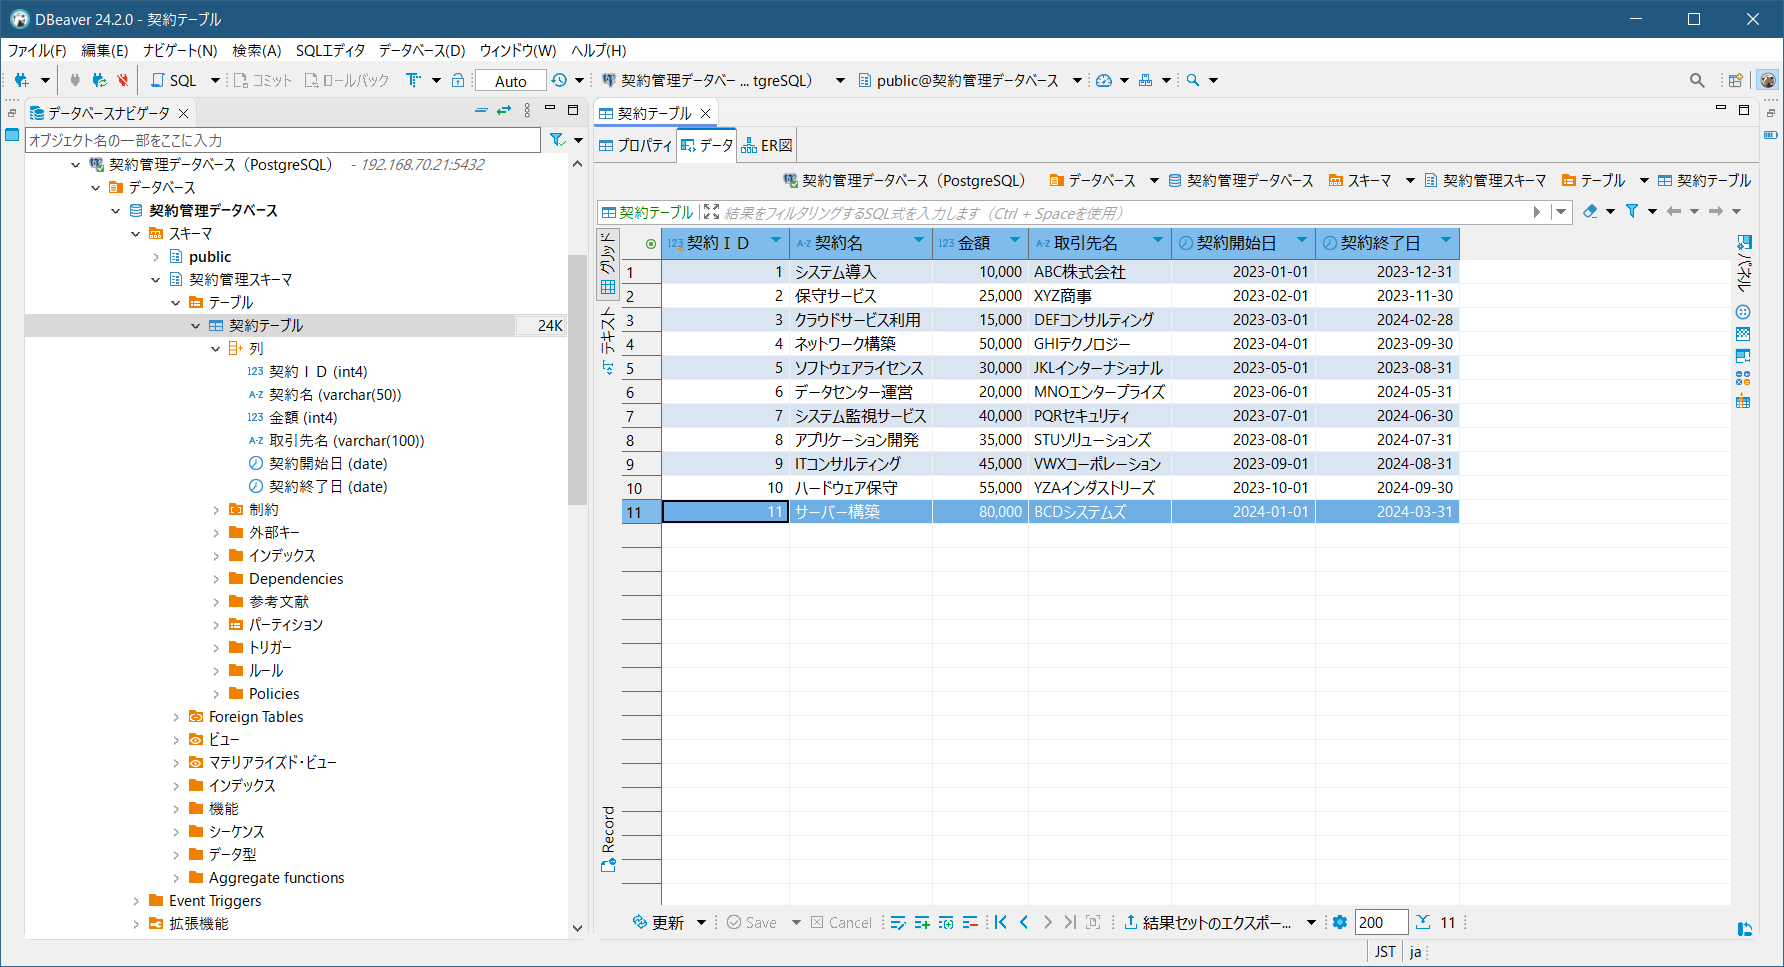Switch to the プロパティ tab

(636, 145)
